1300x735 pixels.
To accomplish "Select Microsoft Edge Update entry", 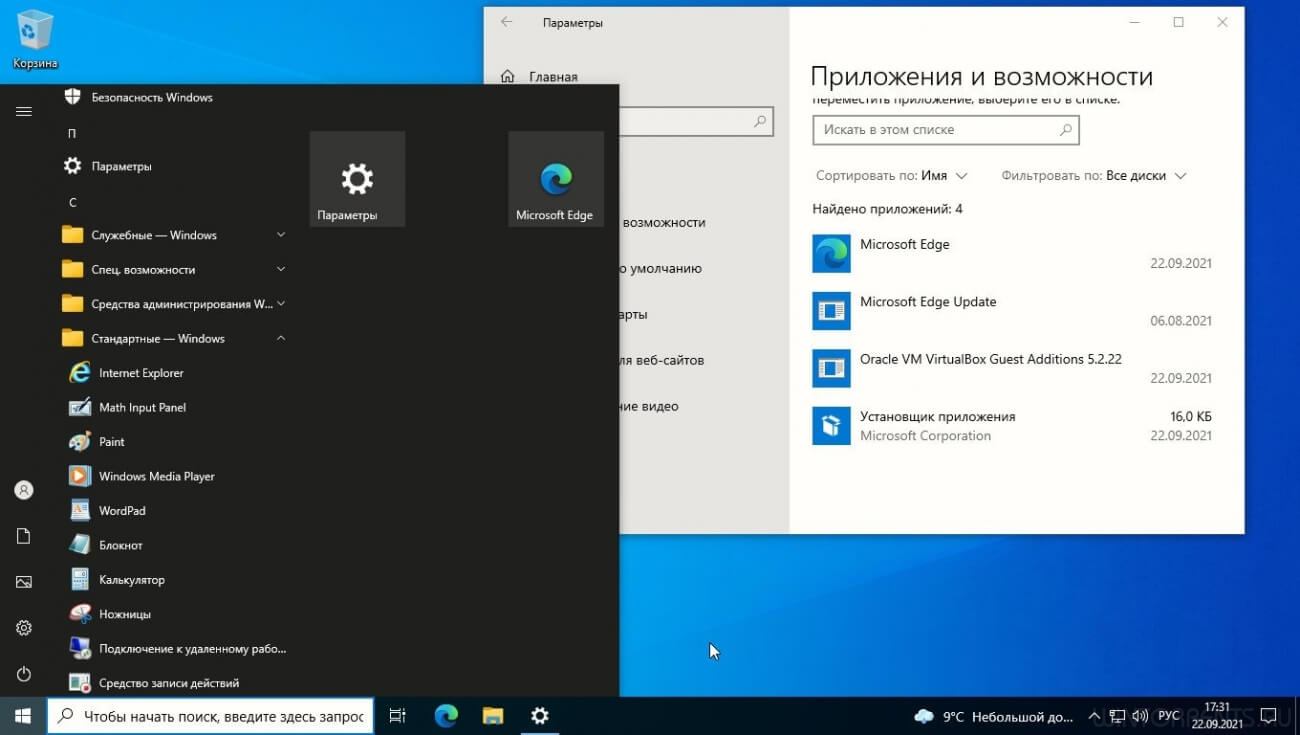I will tap(1012, 311).
